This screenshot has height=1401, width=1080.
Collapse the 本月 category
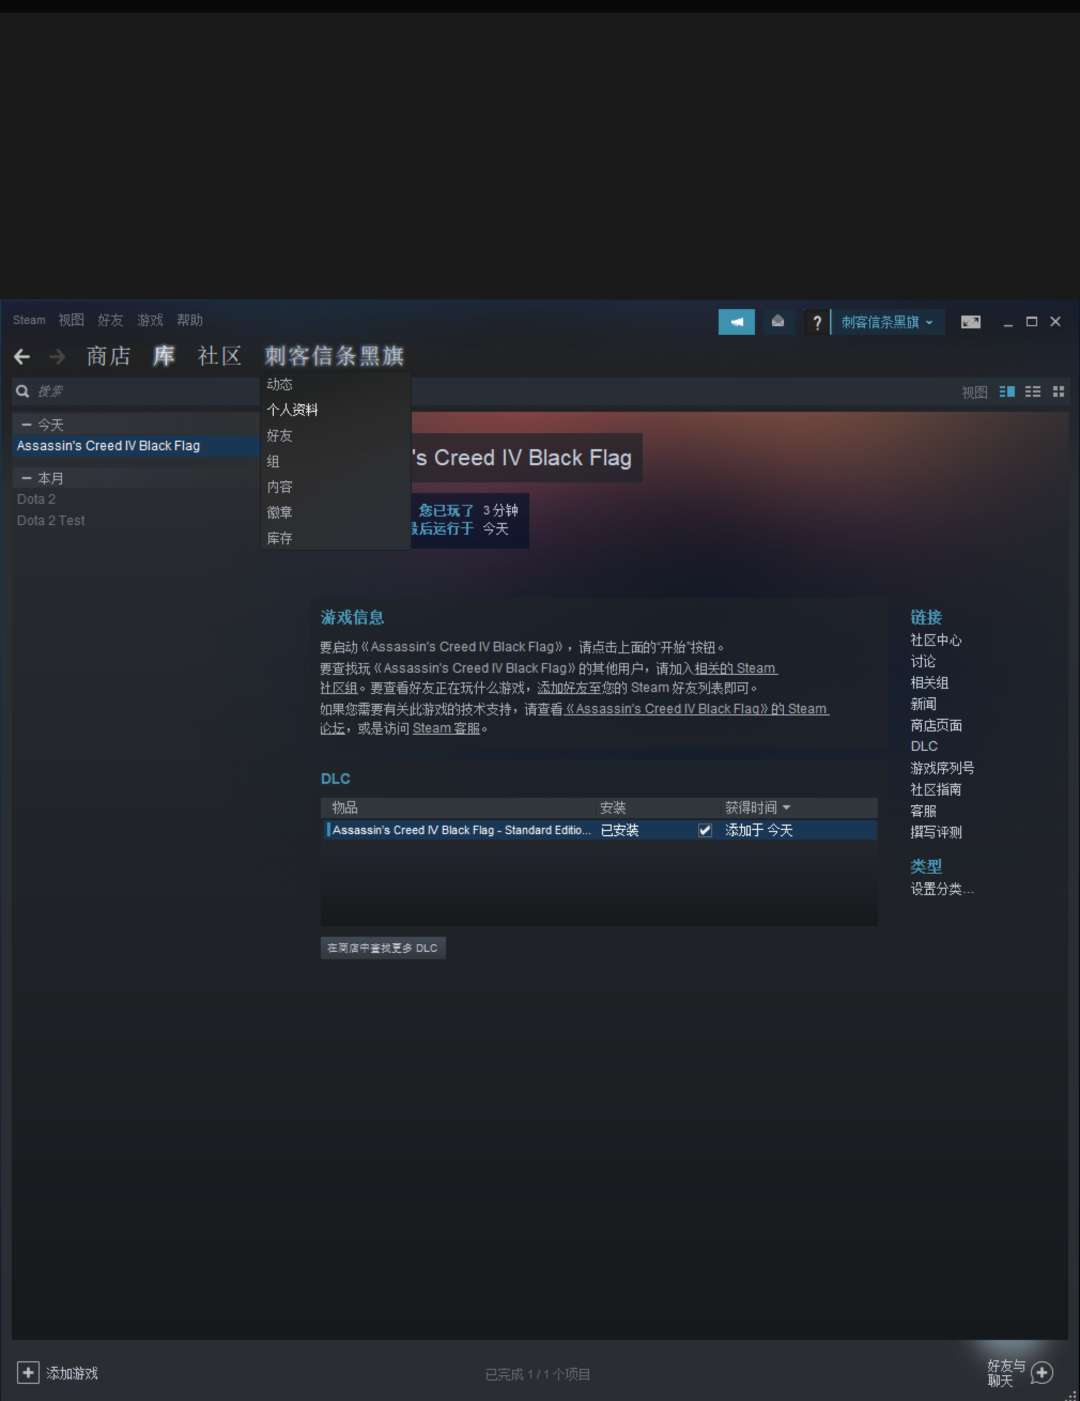pyautogui.click(x=26, y=478)
